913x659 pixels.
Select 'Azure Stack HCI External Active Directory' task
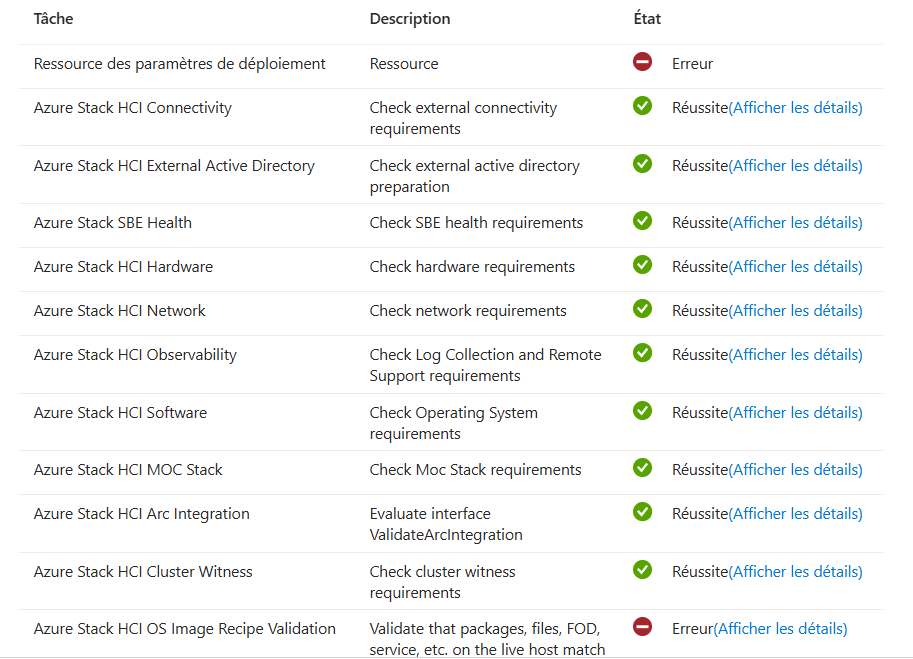174,166
